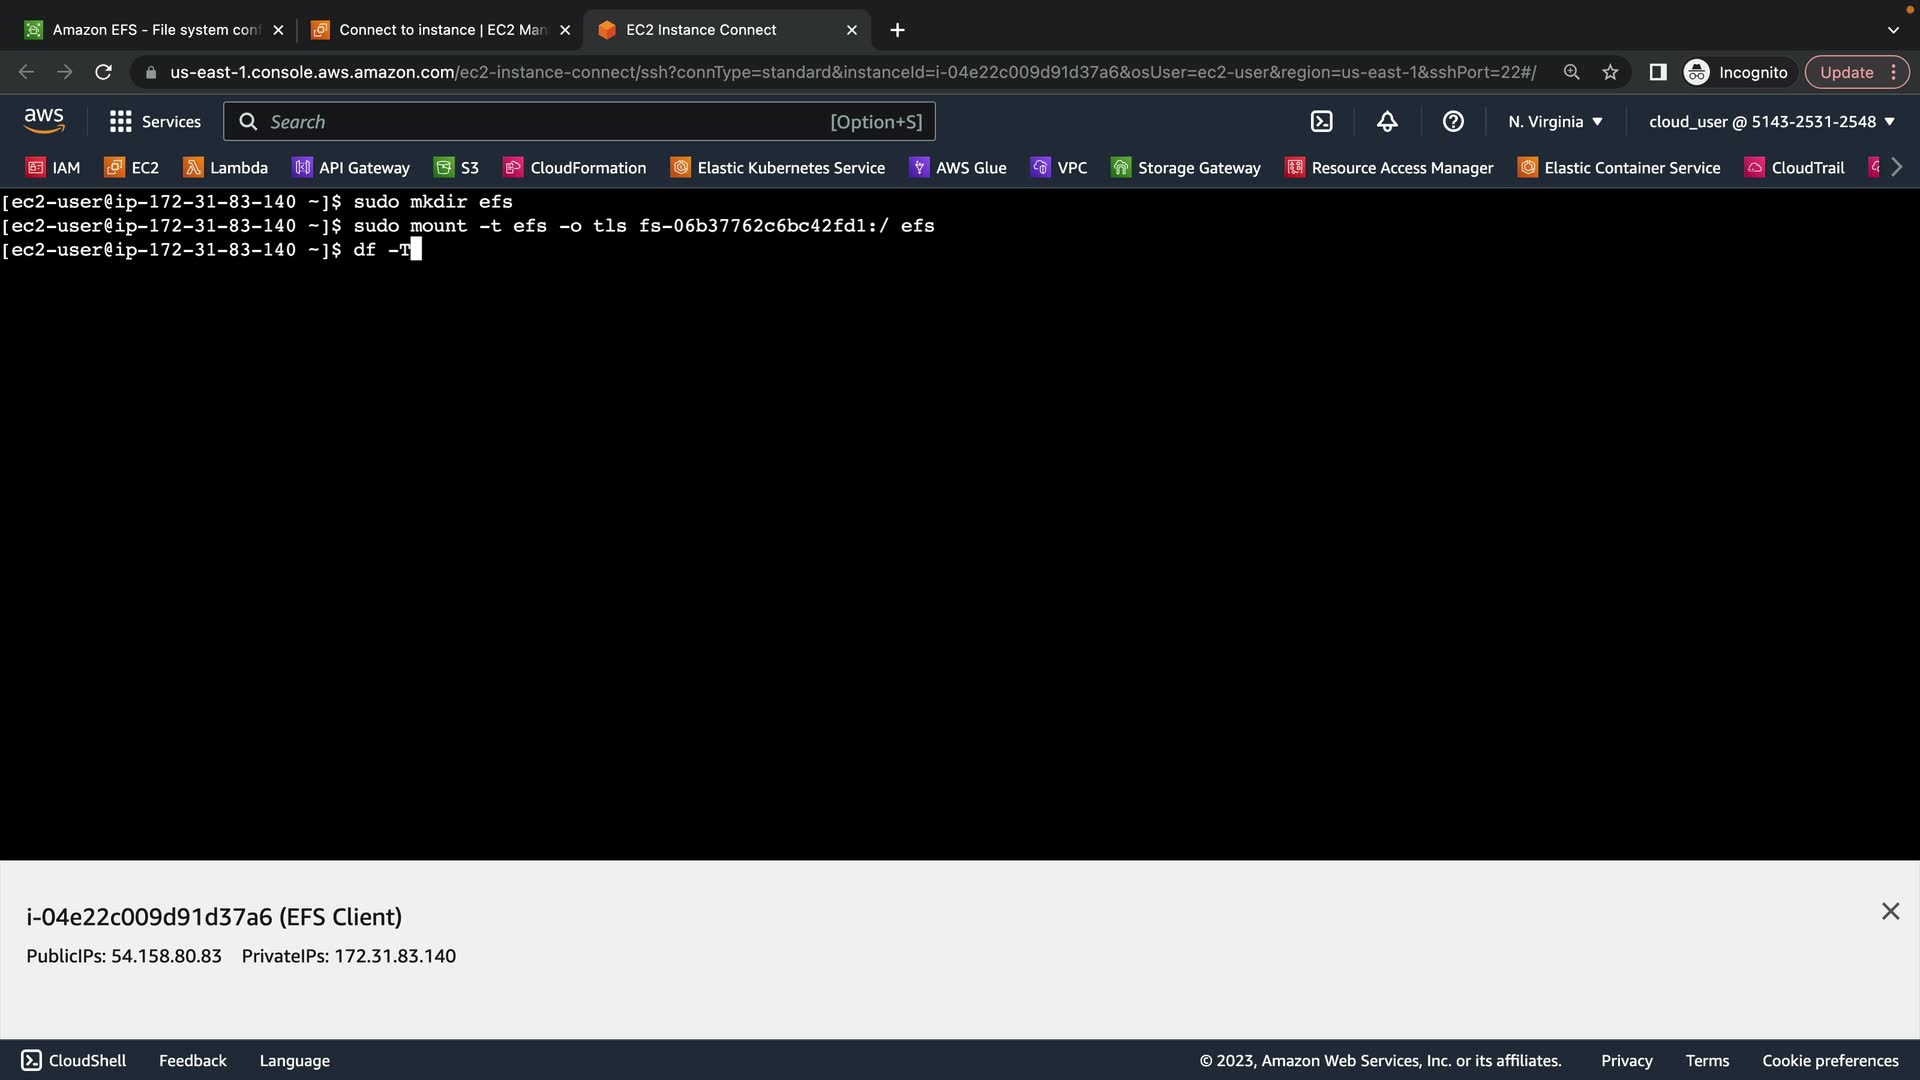Expand the N. Virginia region dropdown

coord(1555,122)
